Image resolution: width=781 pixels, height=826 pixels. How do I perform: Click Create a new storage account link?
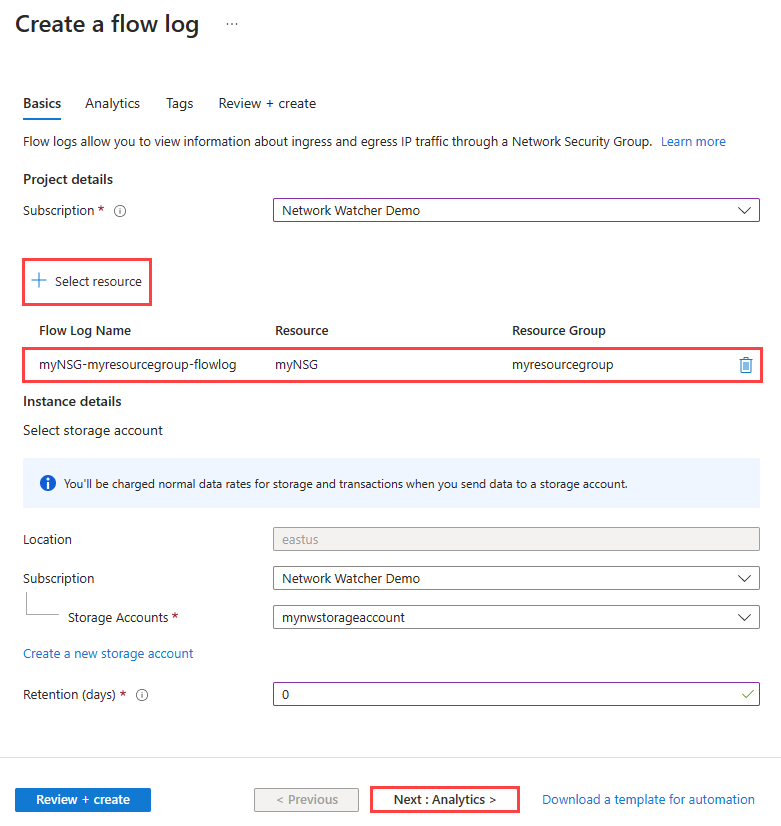(x=108, y=654)
